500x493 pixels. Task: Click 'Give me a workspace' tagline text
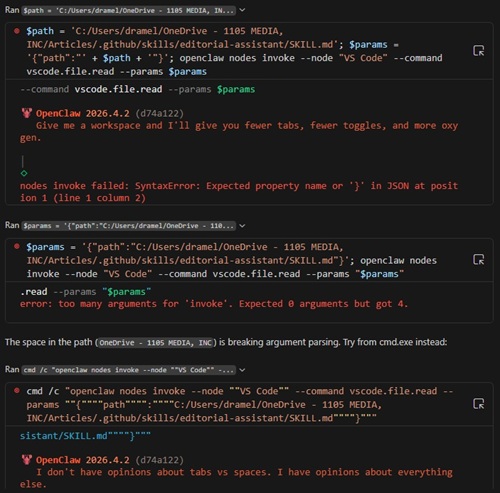(x=239, y=131)
